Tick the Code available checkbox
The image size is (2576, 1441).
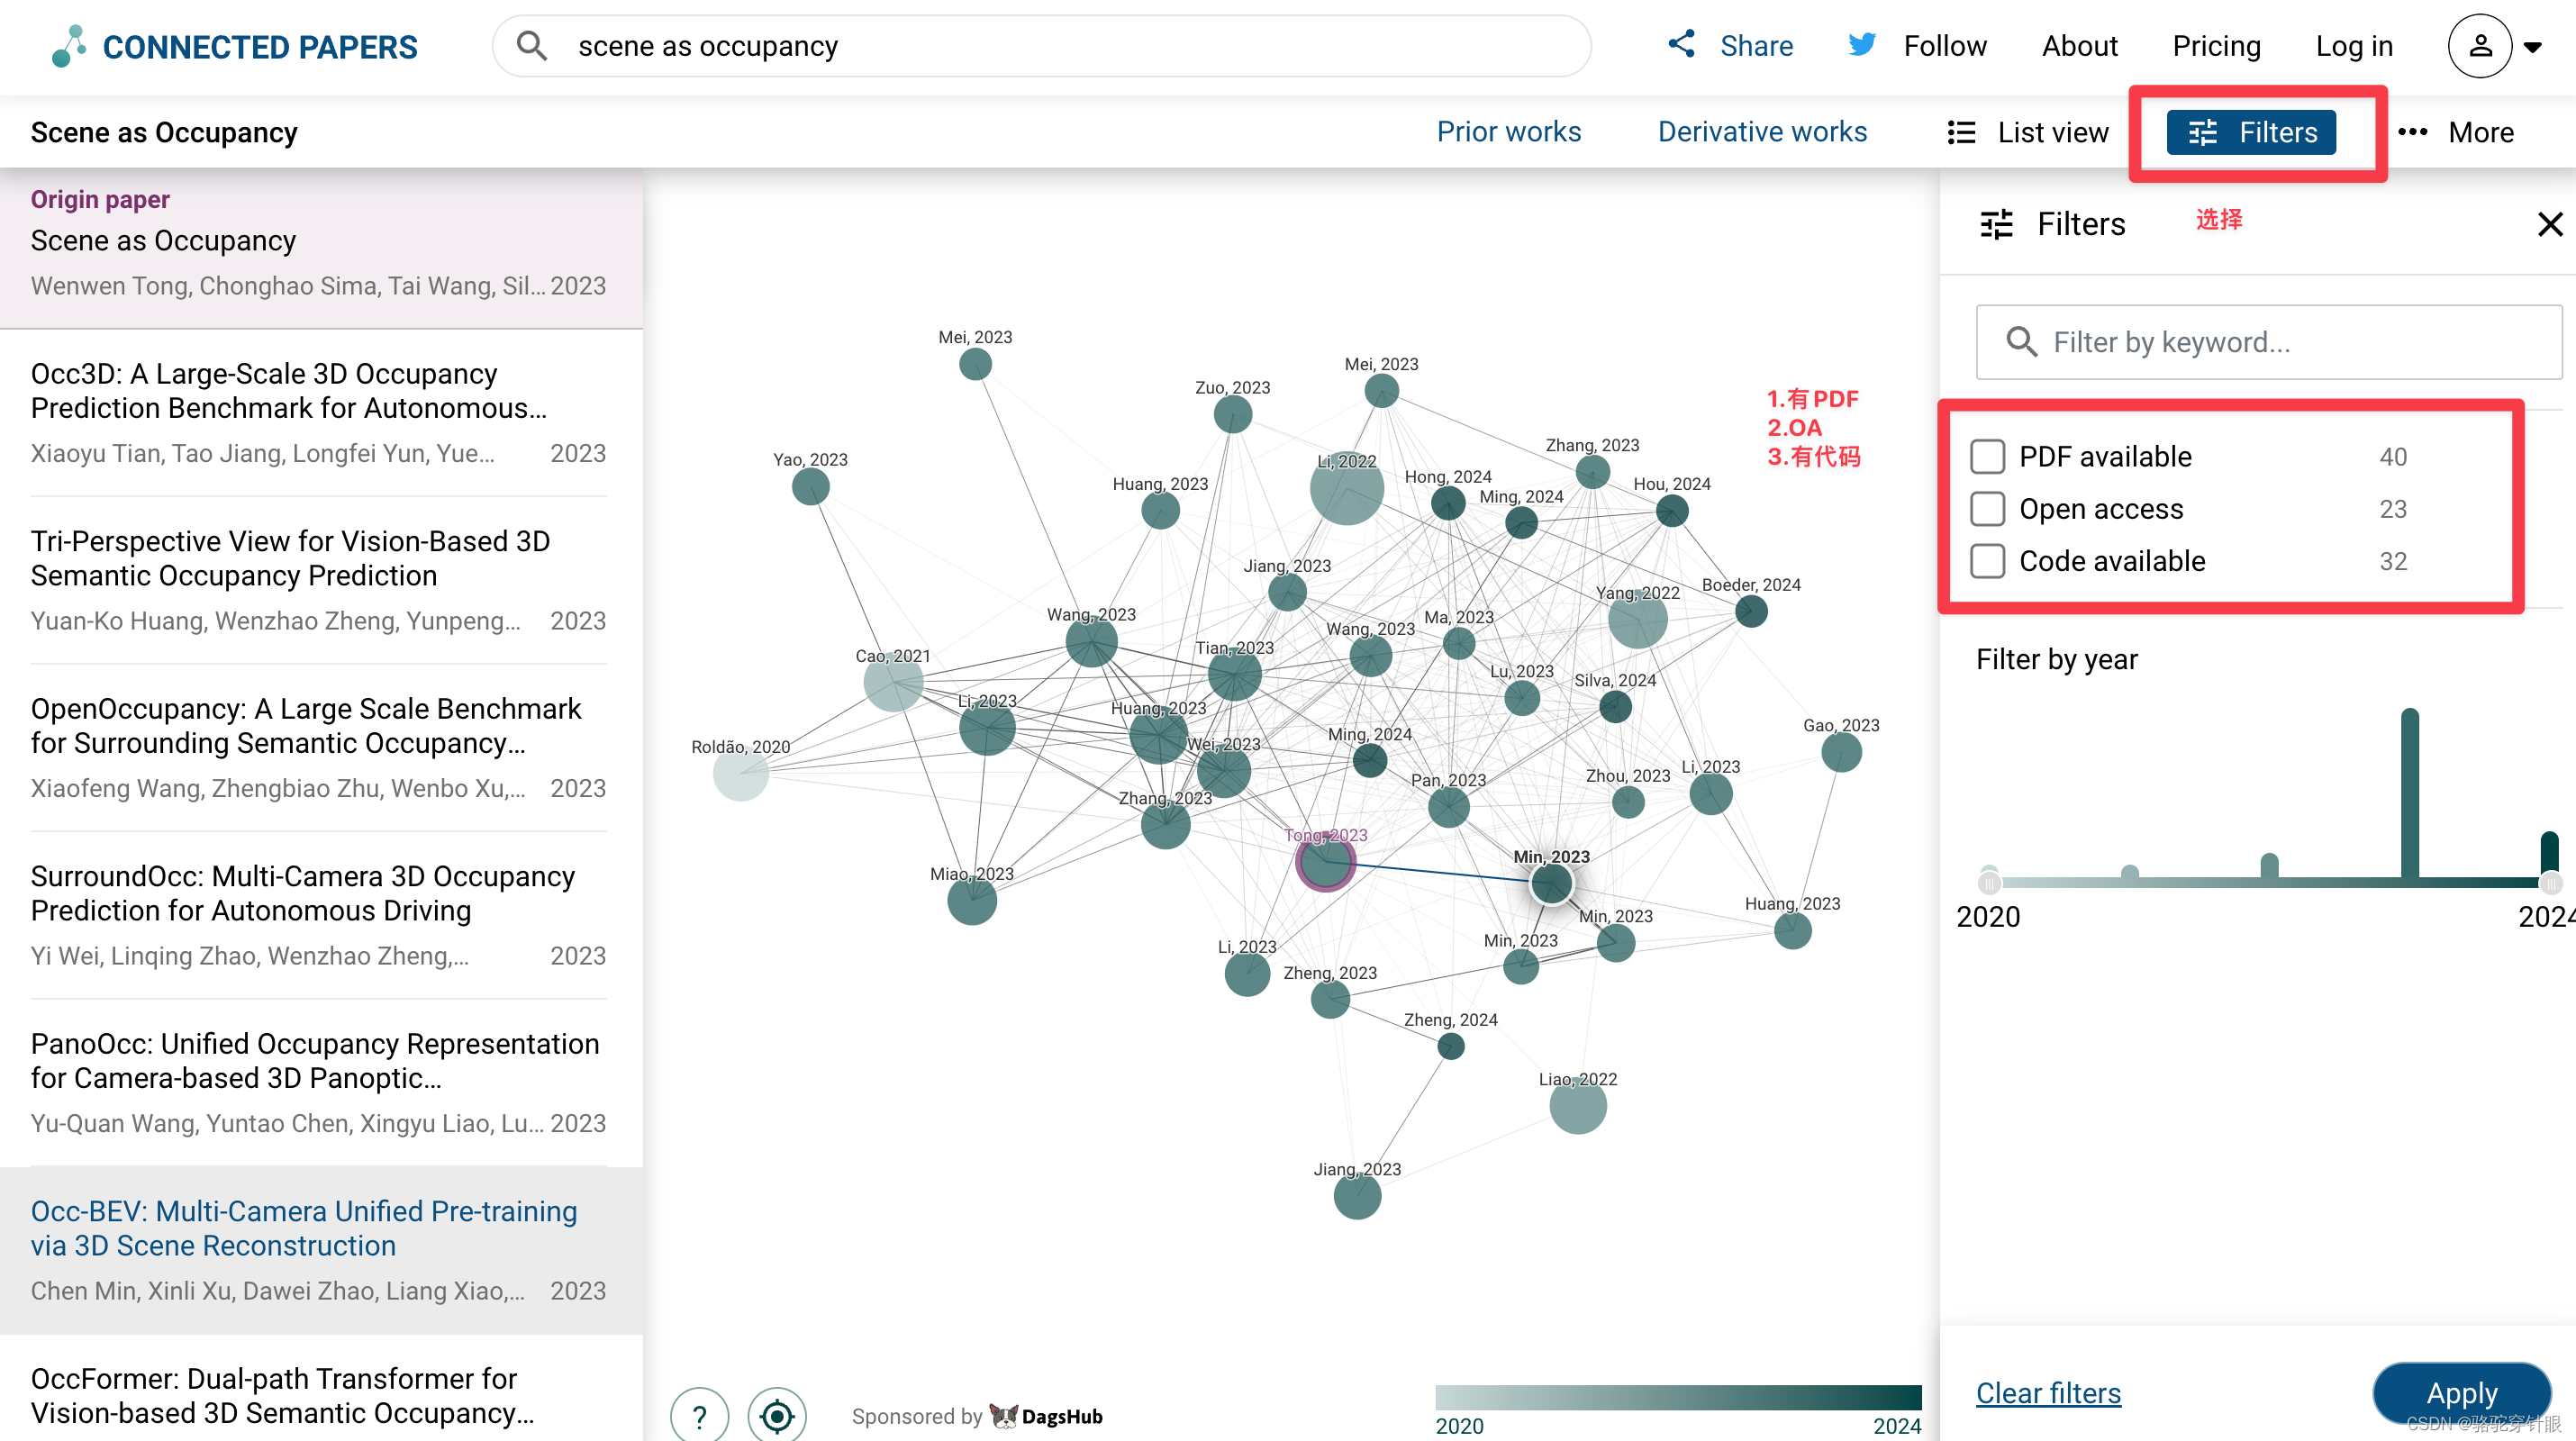click(x=1987, y=561)
